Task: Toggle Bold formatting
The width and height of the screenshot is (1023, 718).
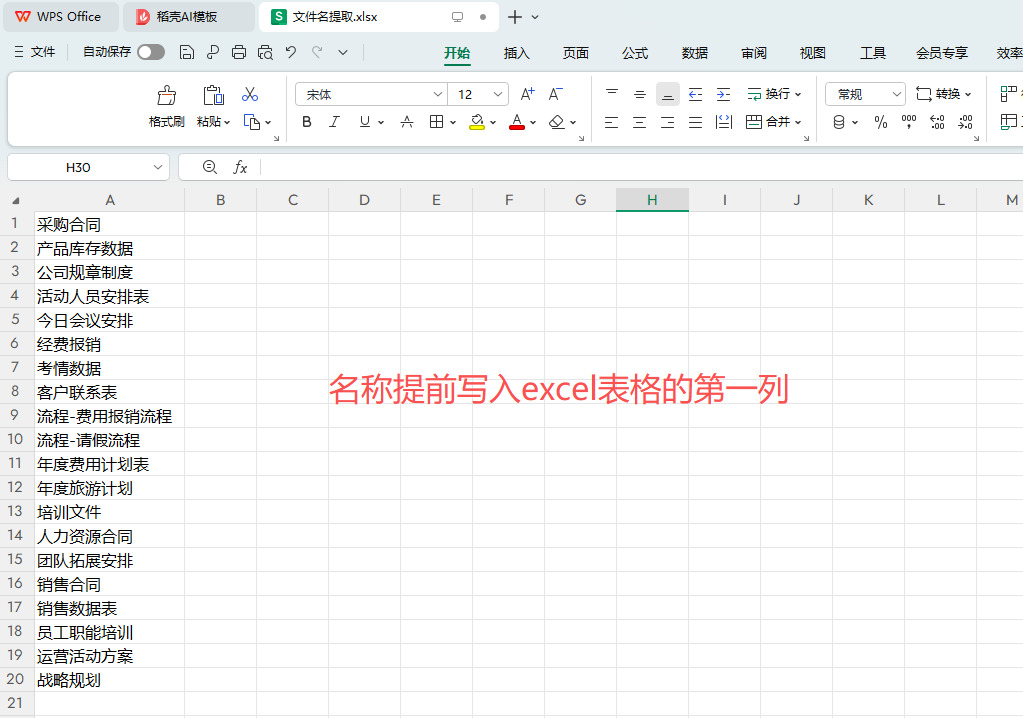Action: [x=307, y=122]
